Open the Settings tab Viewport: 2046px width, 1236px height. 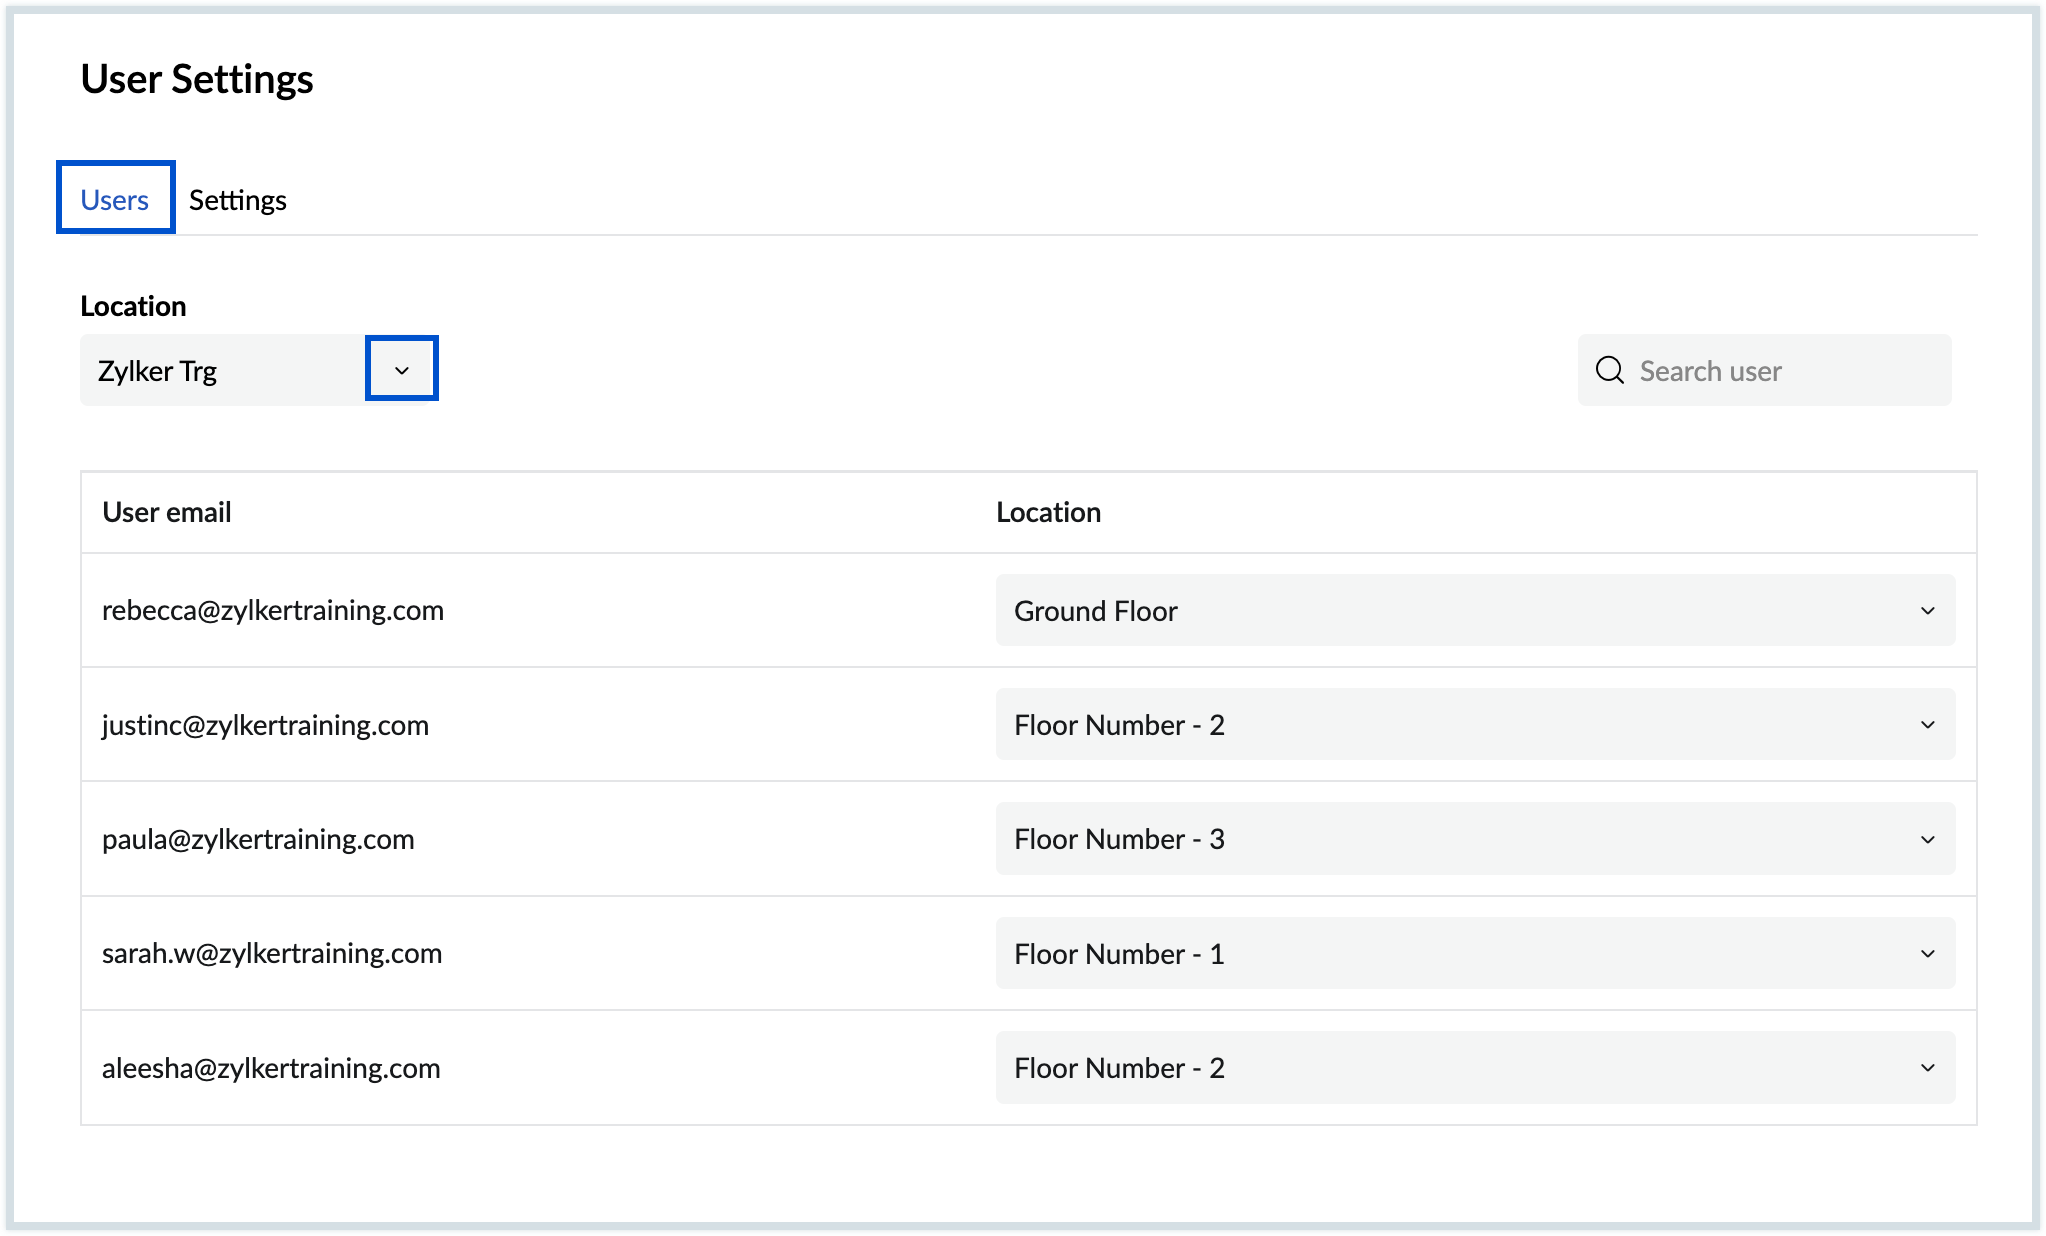[x=237, y=200]
